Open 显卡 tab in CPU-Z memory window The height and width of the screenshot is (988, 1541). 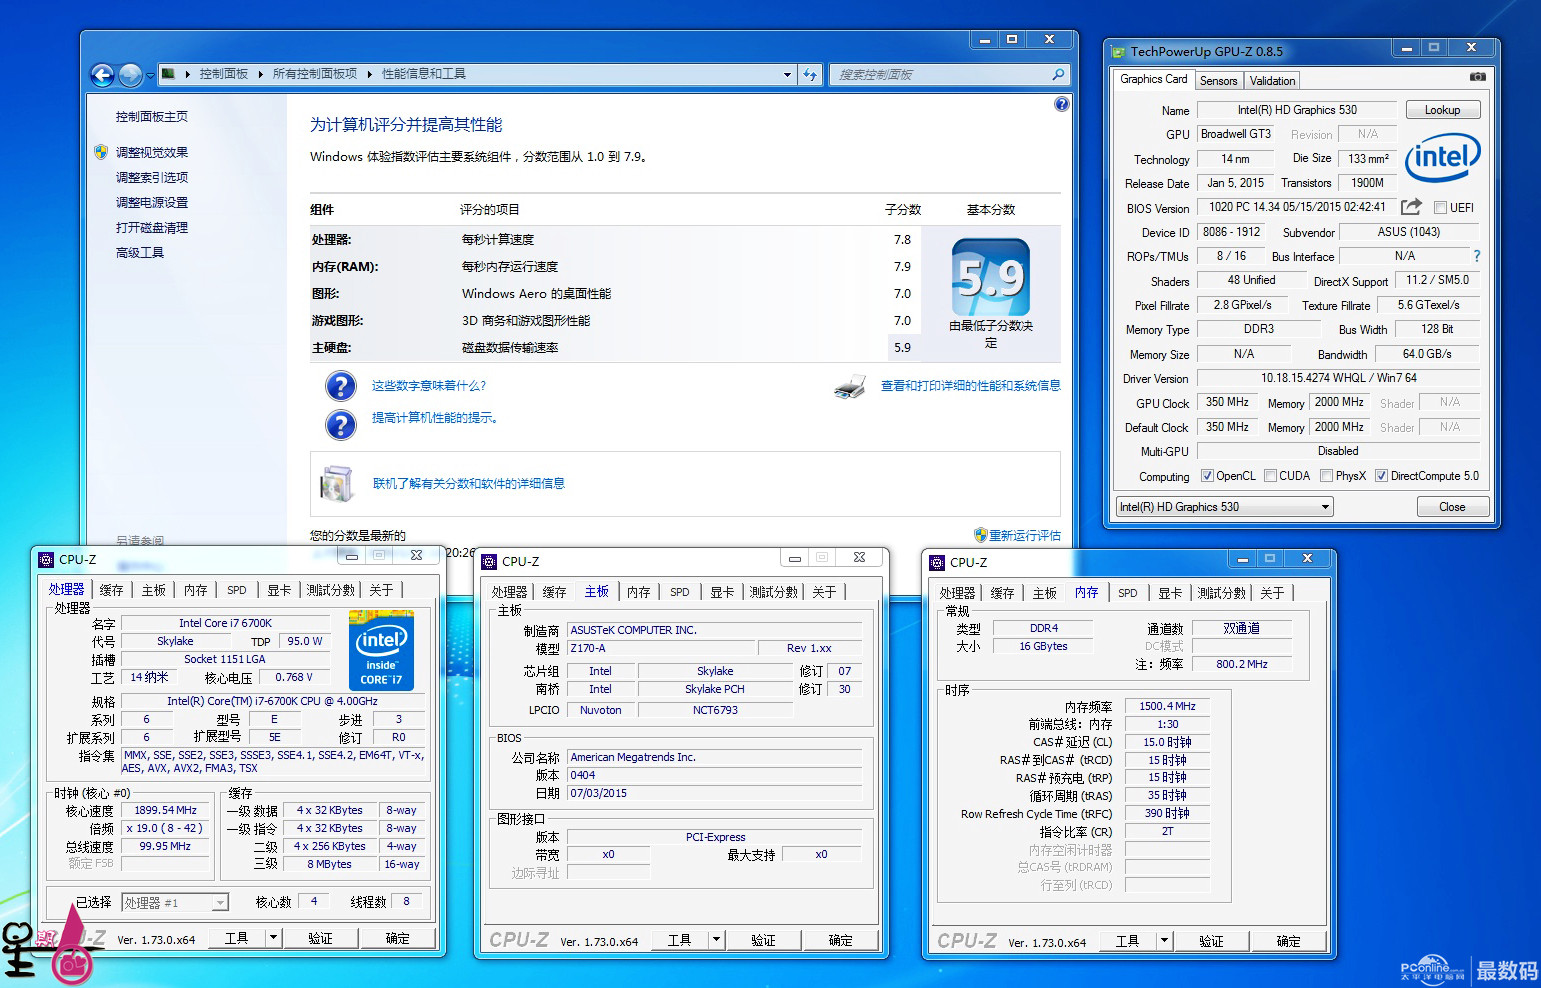[x=1170, y=593]
